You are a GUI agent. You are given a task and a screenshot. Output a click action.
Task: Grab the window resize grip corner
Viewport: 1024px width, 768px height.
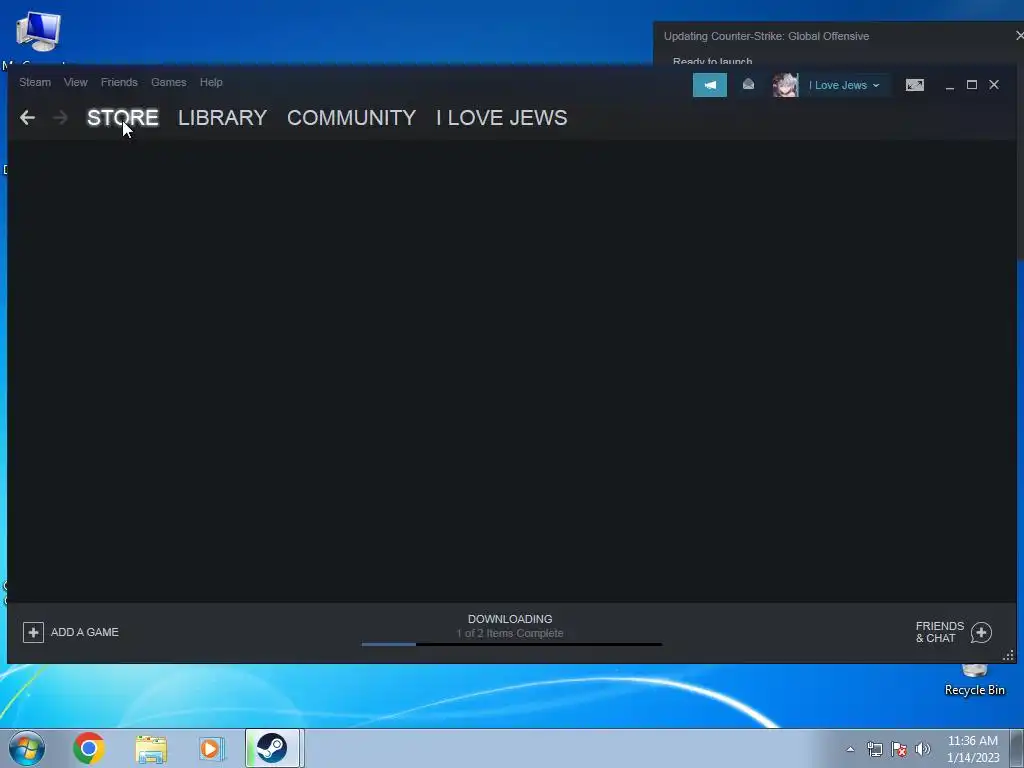(x=1008, y=656)
